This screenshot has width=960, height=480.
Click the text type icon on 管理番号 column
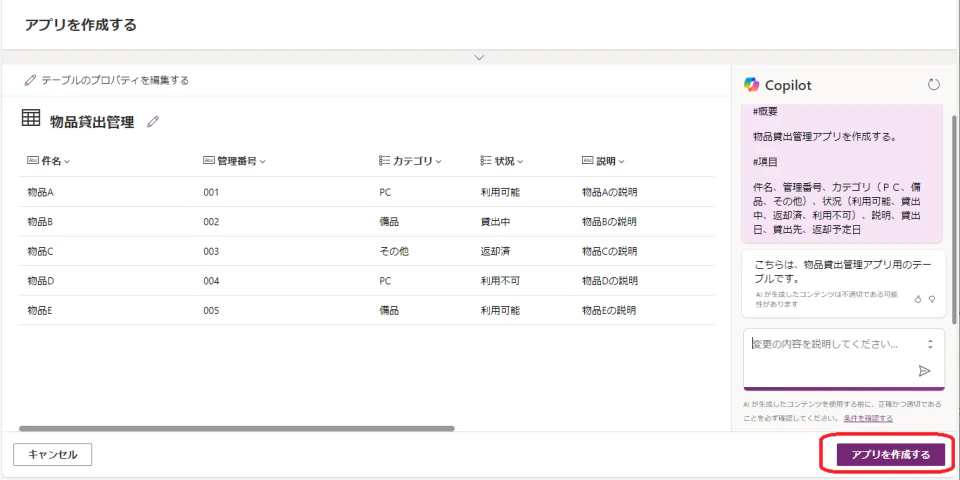point(209,161)
